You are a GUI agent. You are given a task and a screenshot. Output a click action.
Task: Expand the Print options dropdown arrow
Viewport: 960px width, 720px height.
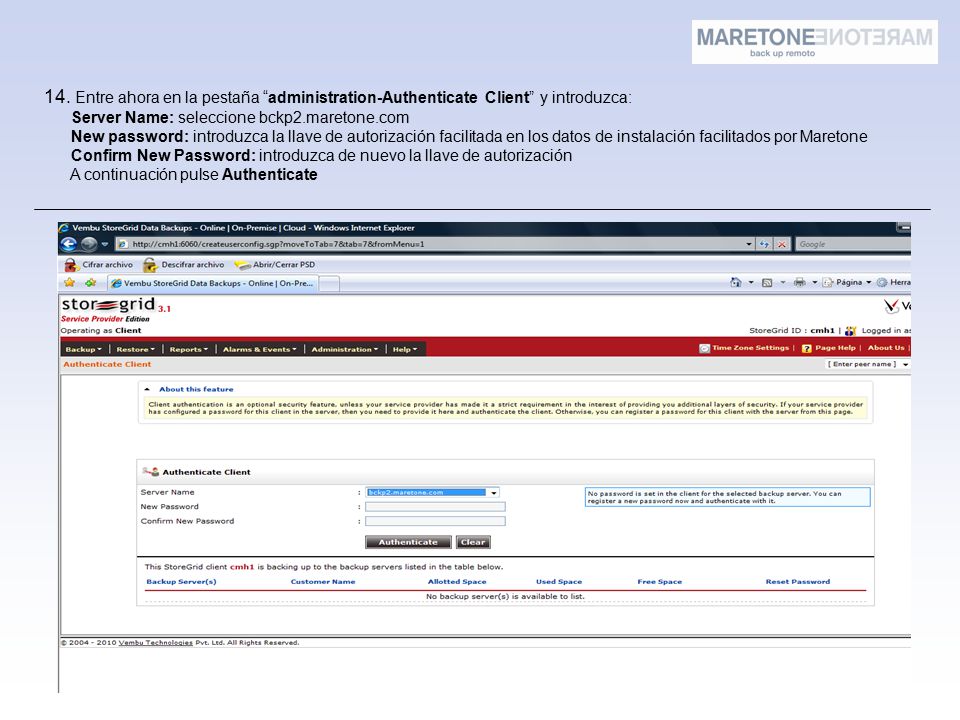[x=815, y=282]
